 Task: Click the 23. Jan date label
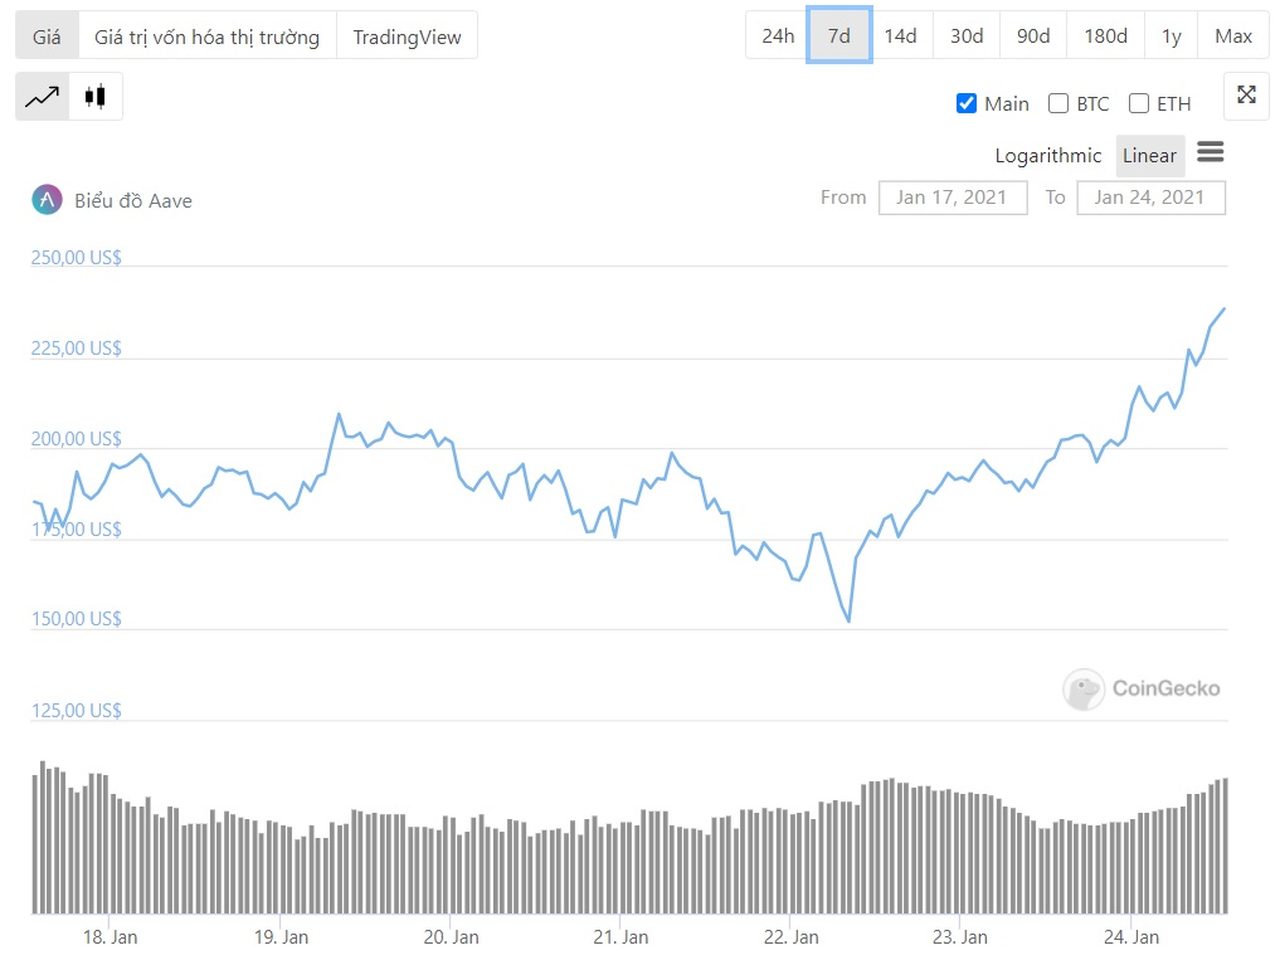(x=960, y=937)
